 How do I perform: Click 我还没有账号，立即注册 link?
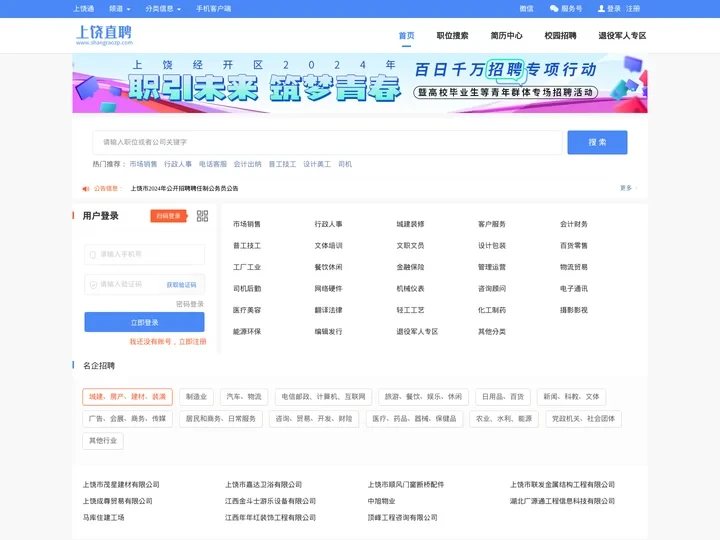click(x=168, y=342)
